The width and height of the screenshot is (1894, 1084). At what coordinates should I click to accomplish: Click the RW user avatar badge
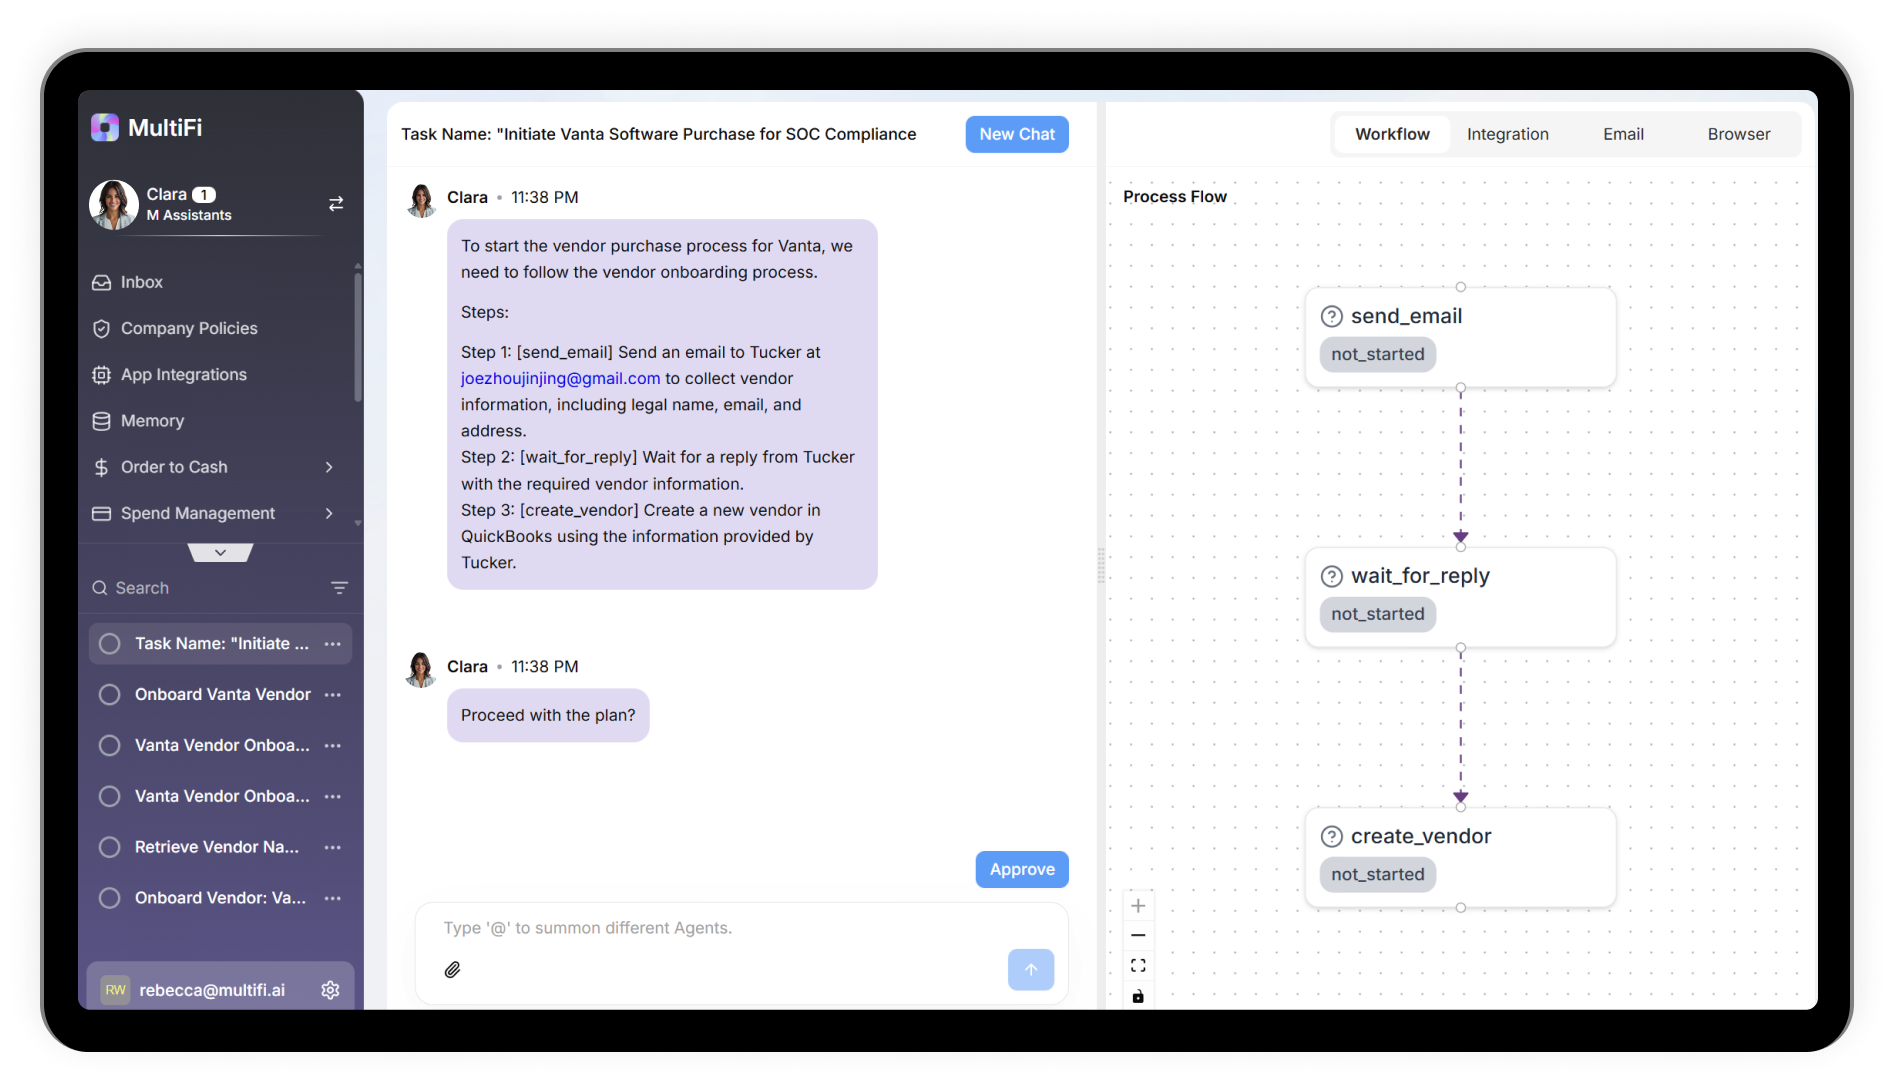click(116, 990)
